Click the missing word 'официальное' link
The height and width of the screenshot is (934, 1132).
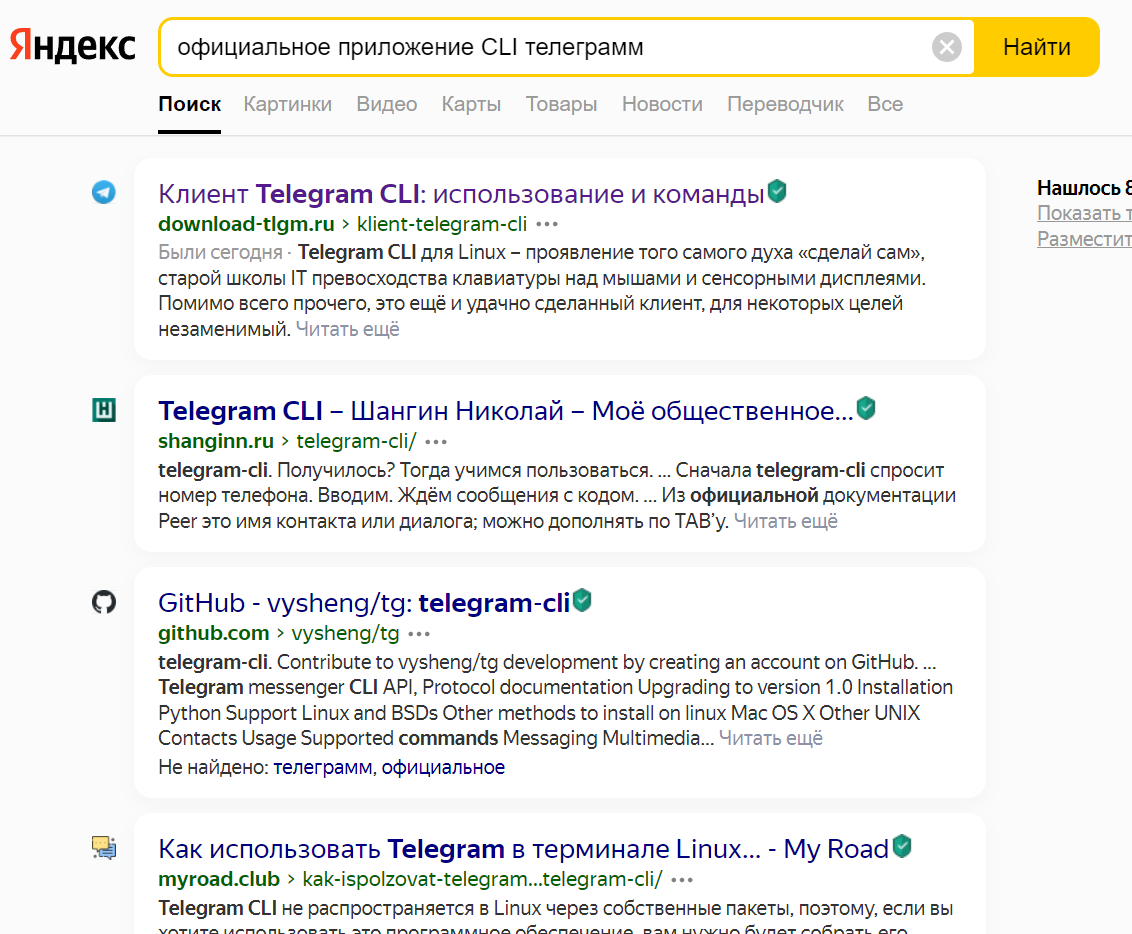(x=443, y=767)
